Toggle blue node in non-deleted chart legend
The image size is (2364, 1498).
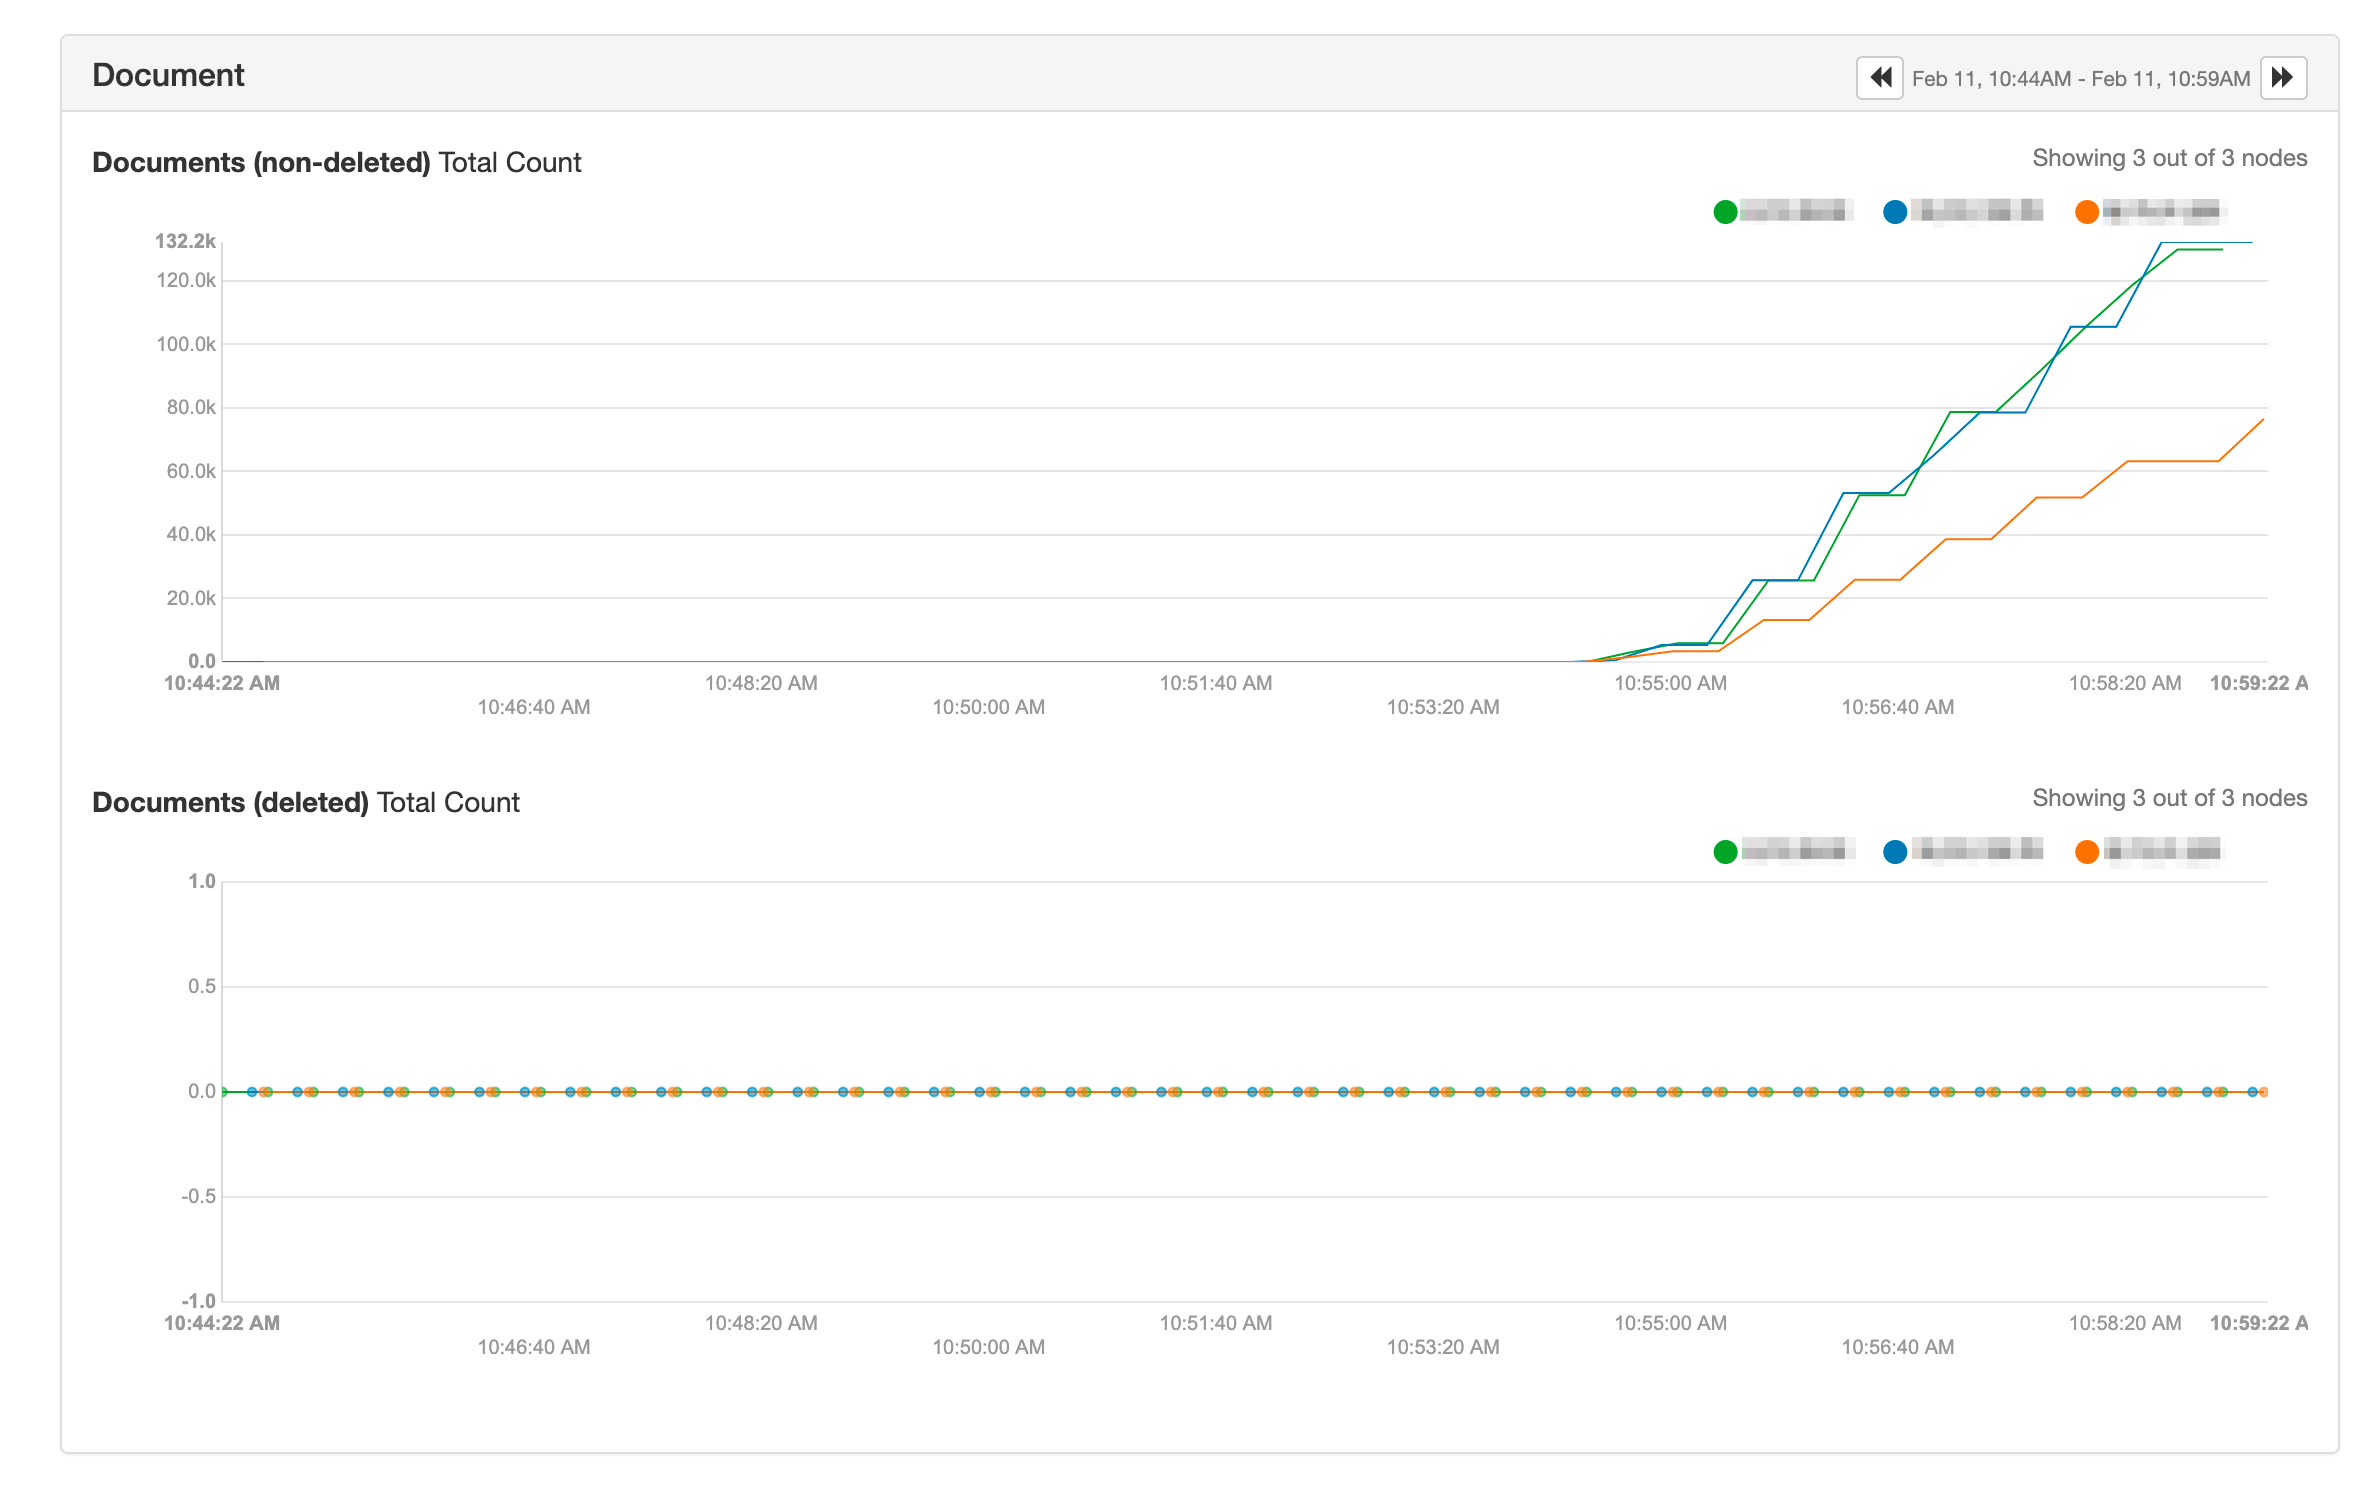click(x=1894, y=212)
